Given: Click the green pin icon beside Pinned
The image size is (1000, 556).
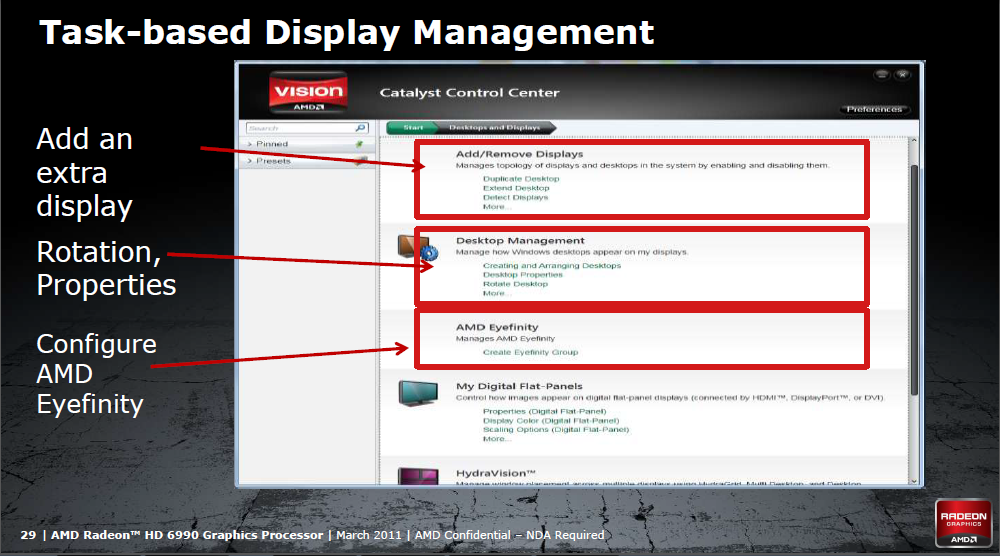Looking at the screenshot, I should tap(359, 144).
